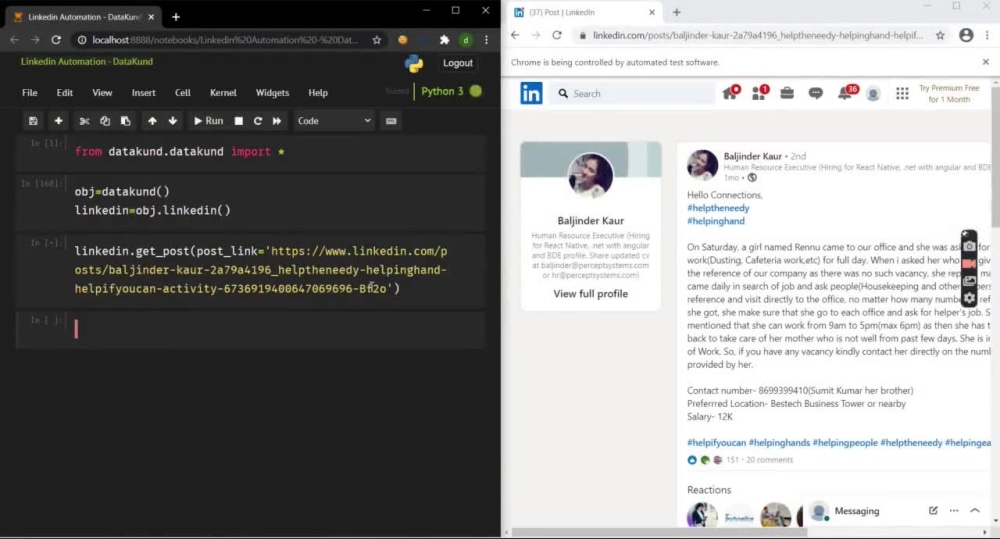Open the Edit menu in Jupyter
Image resolution: width=1000 pixels, height=539 pixels.
pyautogui.click(x=64, y=92)
